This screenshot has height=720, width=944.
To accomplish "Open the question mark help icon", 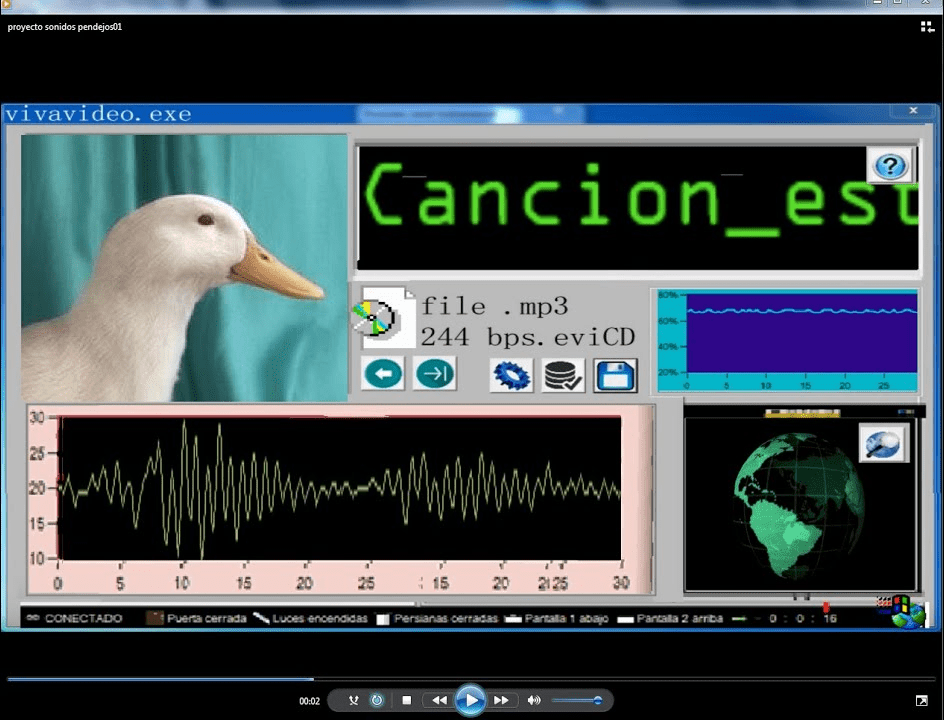I will pos(890,166).
